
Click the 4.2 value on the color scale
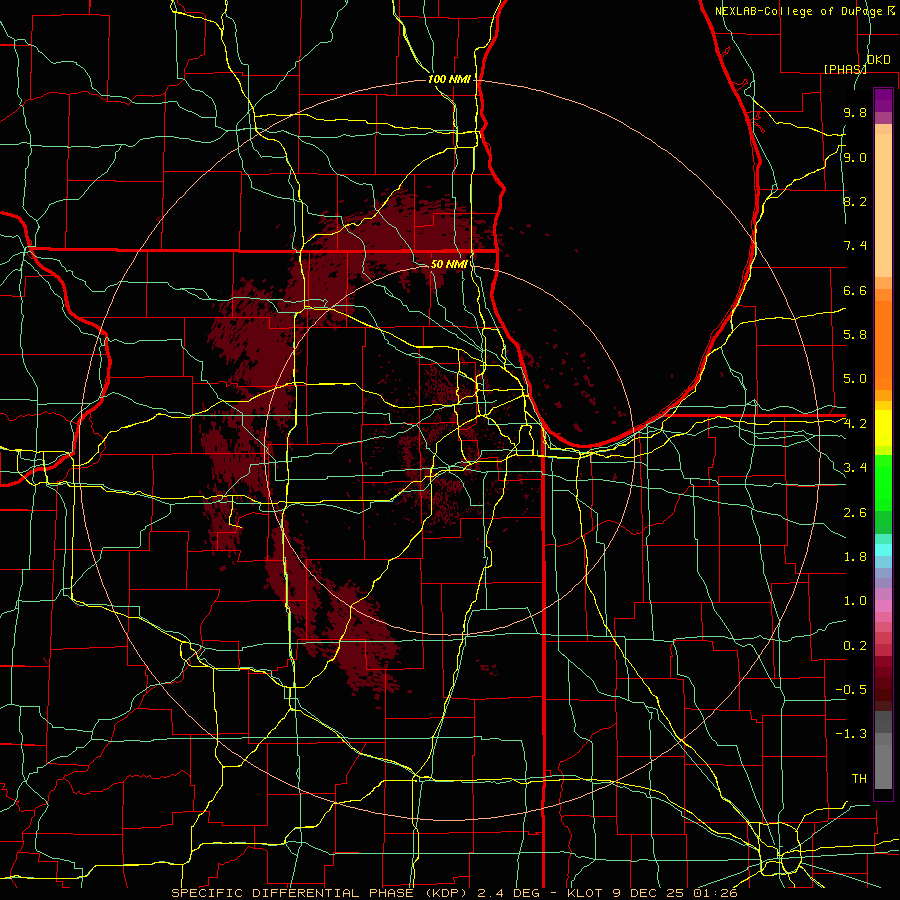pos(855,424)
